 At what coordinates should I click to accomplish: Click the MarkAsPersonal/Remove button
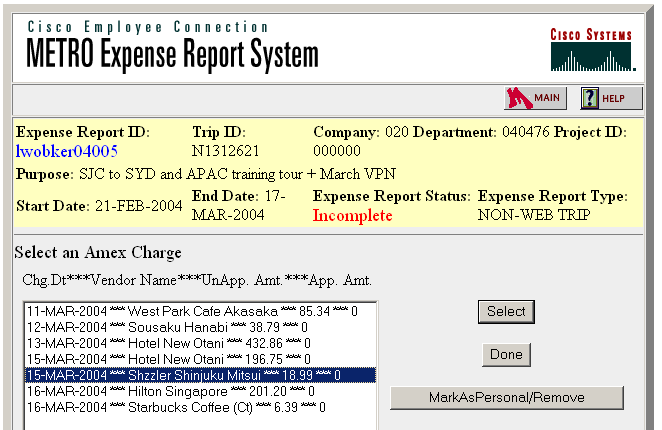point(507,398)
